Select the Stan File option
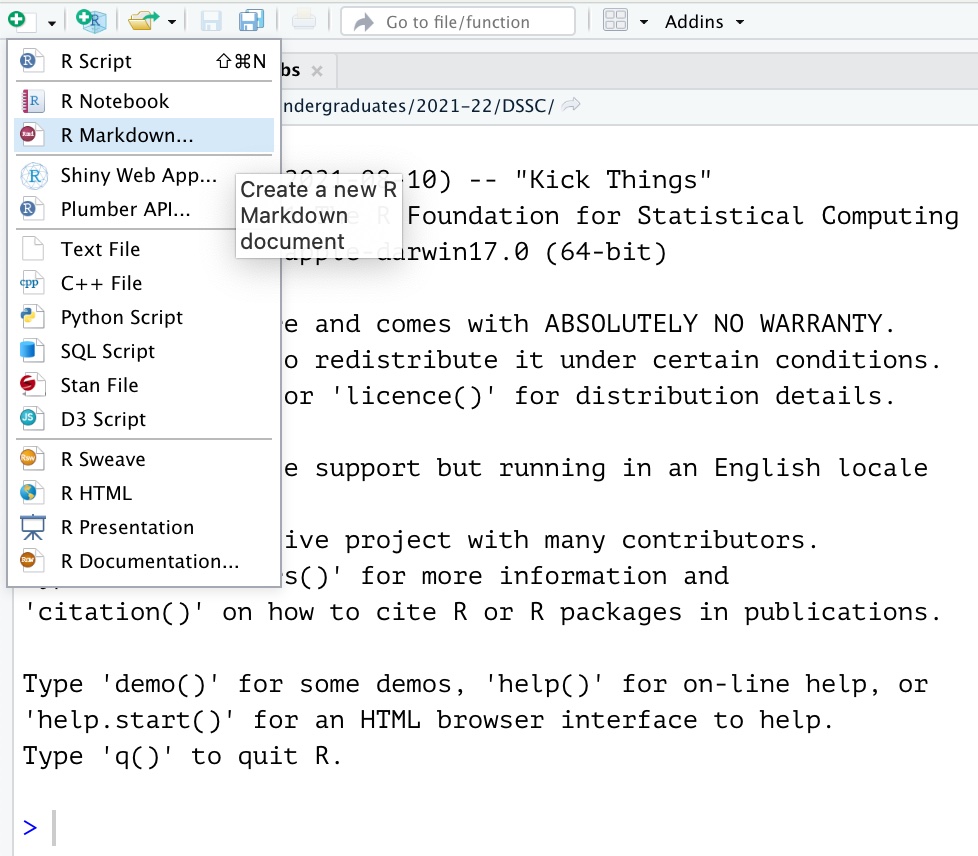978x856 pixels. coord(99,385)
